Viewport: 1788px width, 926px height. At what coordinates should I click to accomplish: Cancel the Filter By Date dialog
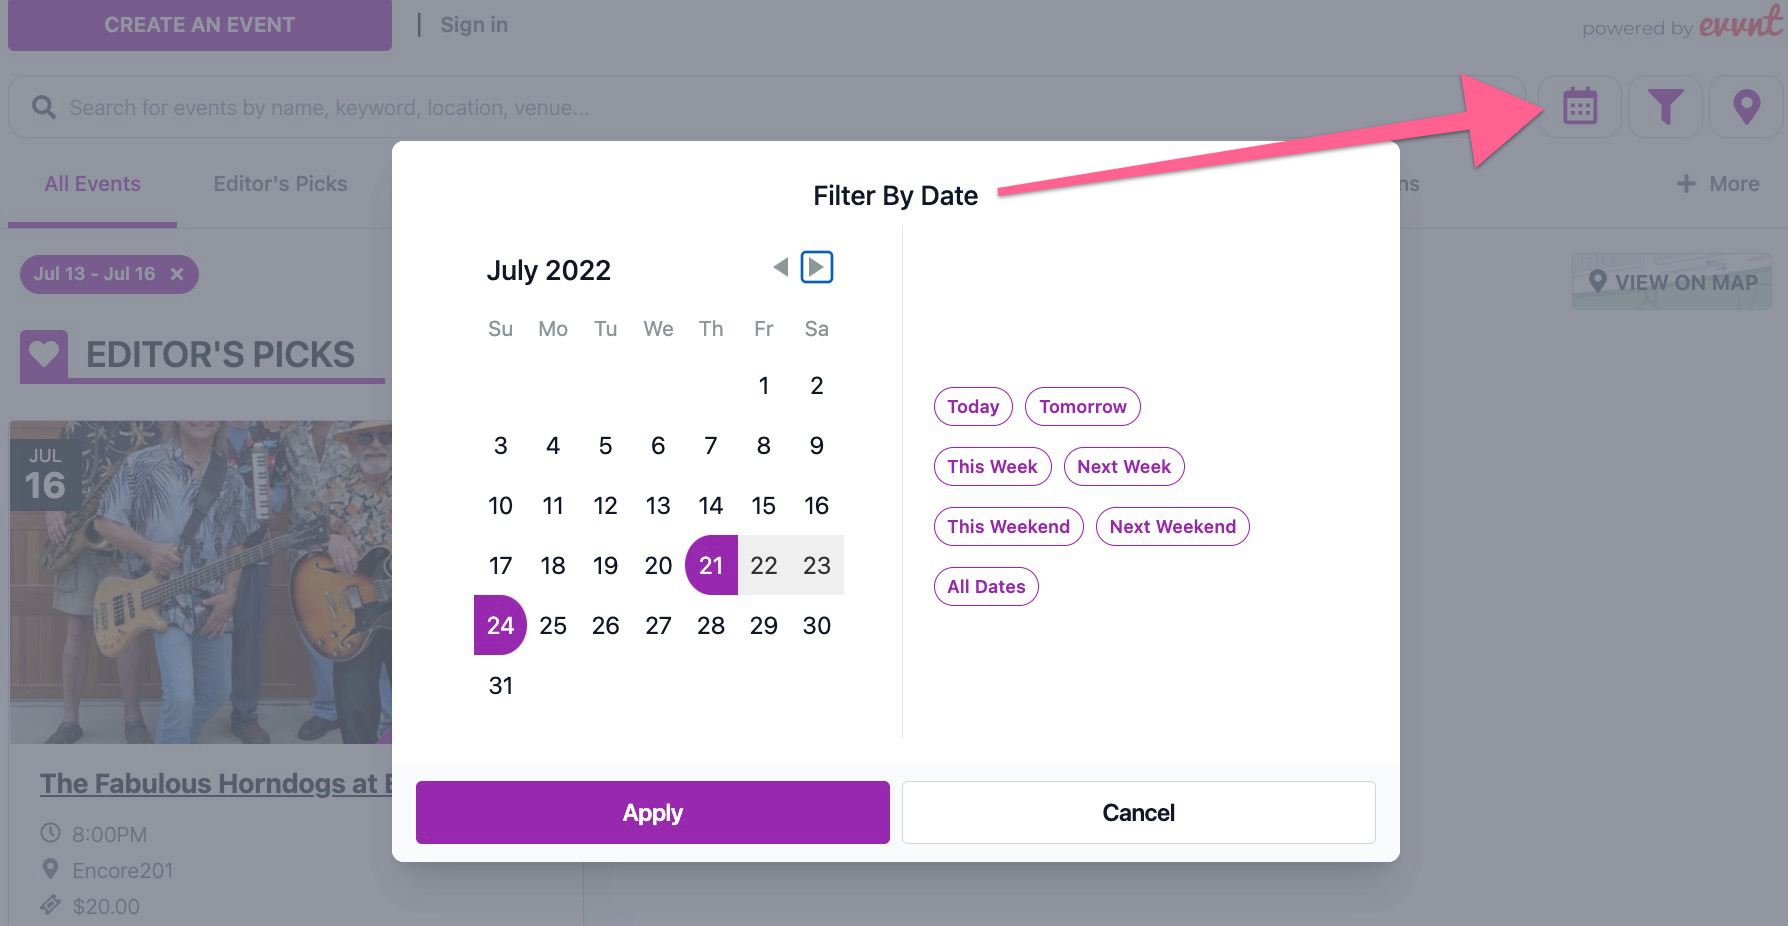pyautogui.click(x=1139, y=813)
